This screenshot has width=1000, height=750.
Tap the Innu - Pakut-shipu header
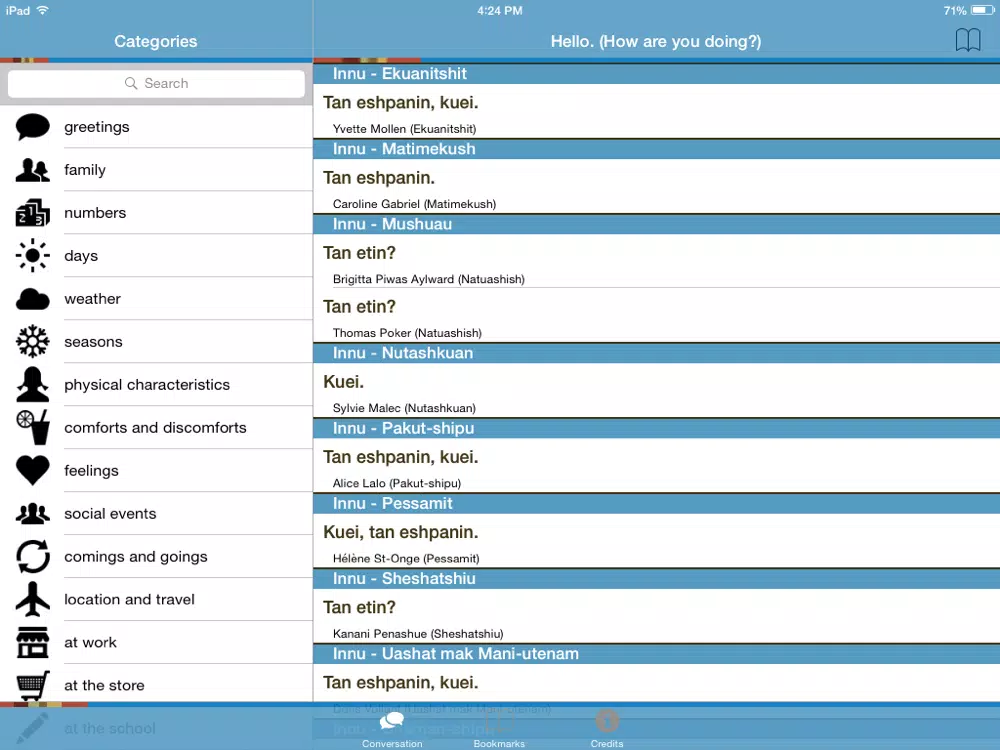click(656, 428)
